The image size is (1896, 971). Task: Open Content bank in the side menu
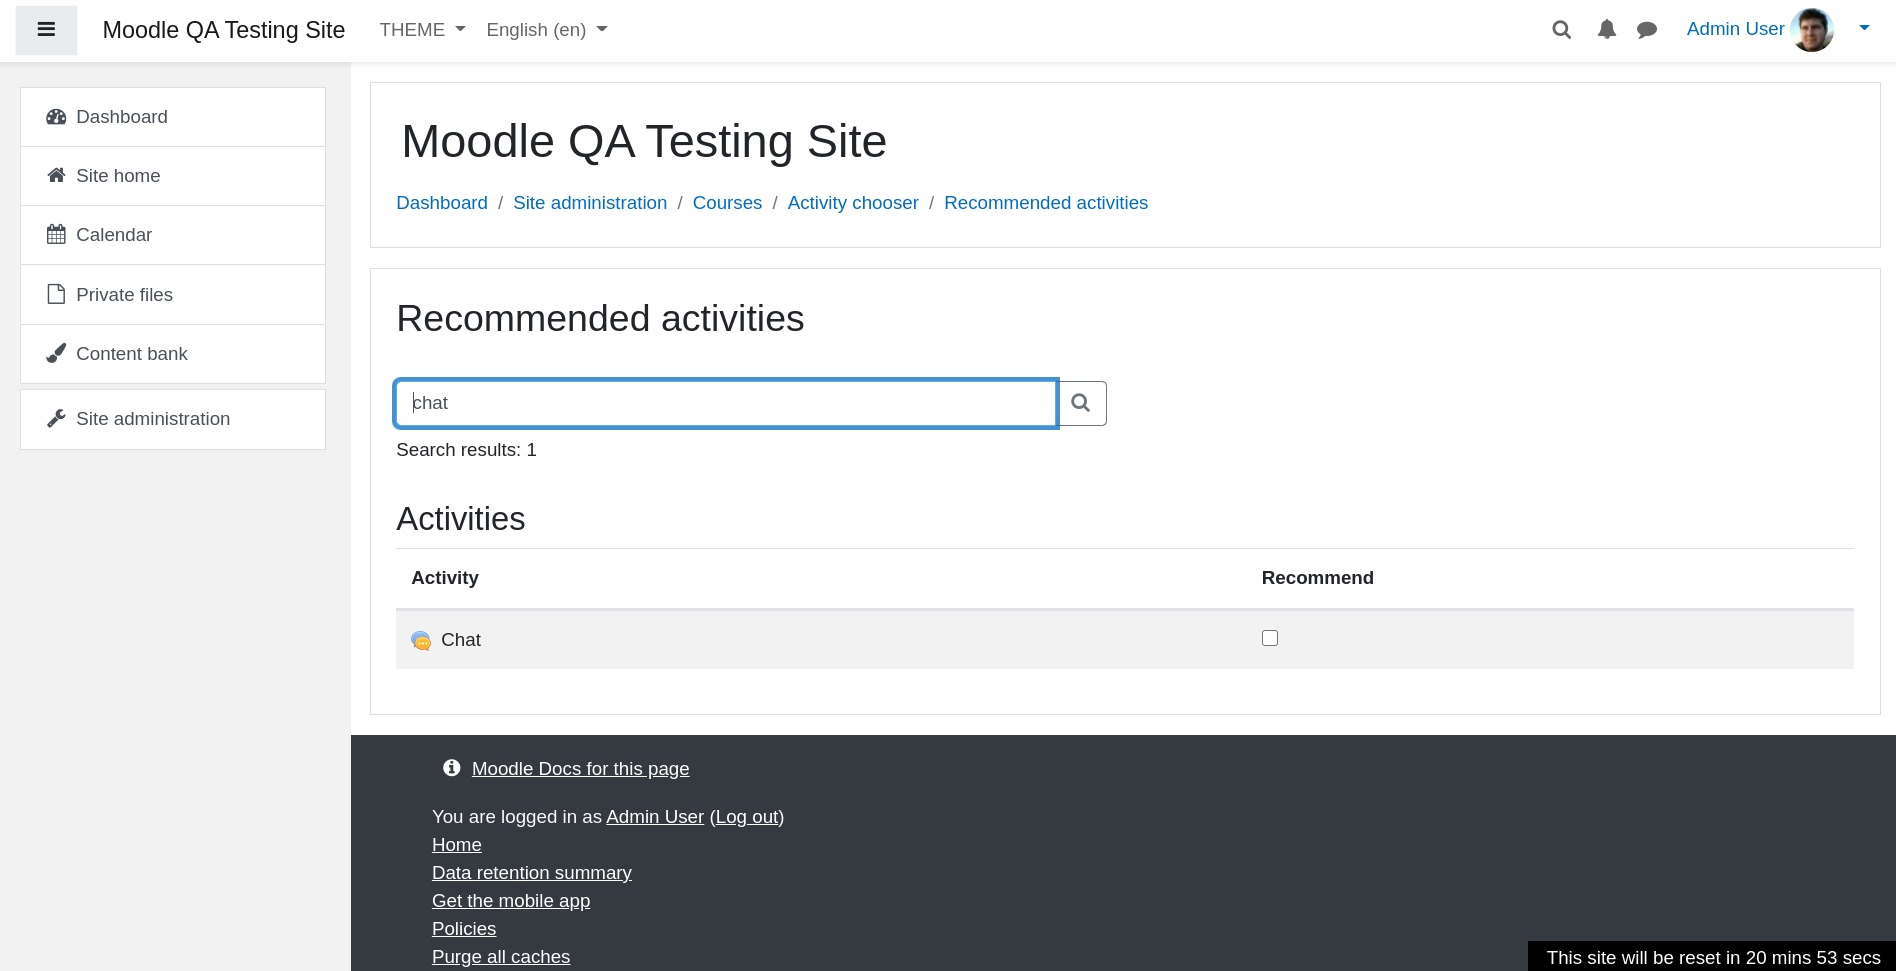coord(173,354)
